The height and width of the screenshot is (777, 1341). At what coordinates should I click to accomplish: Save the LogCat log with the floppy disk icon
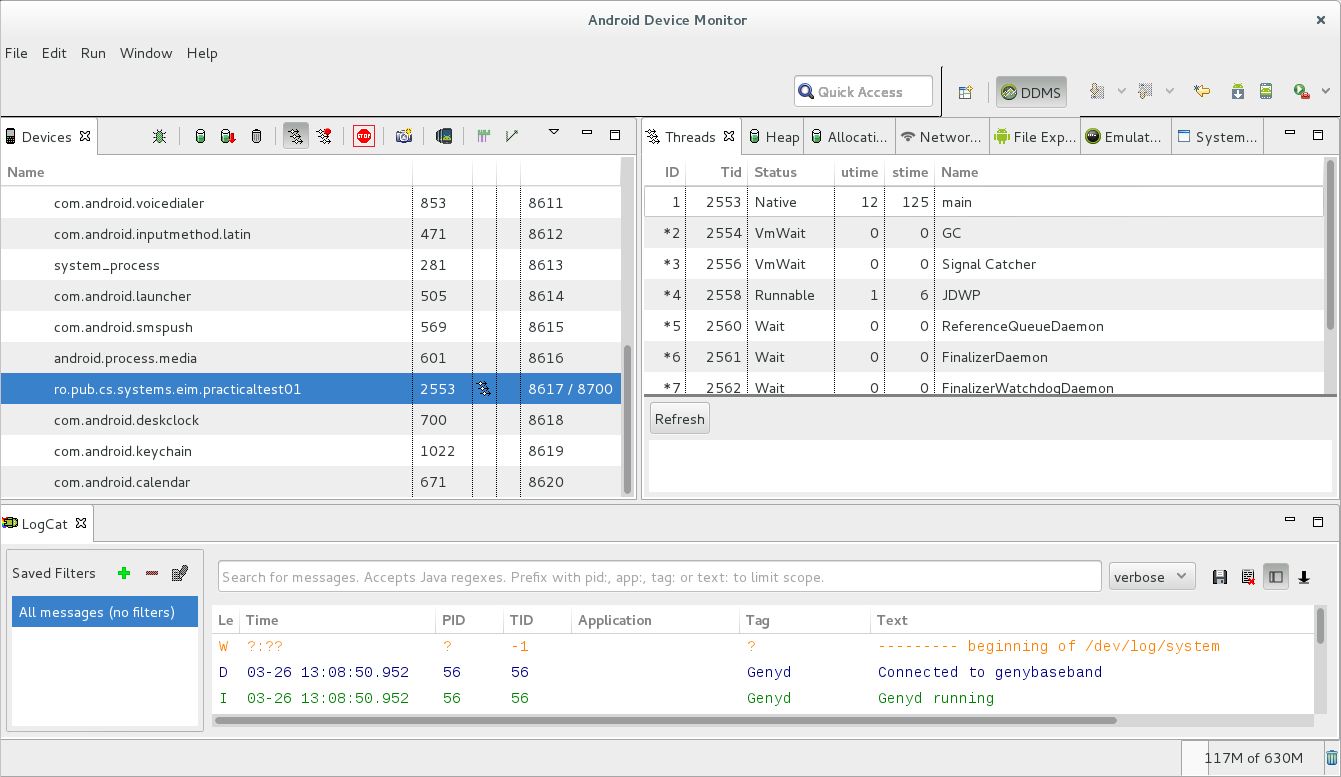(1220, 577)
